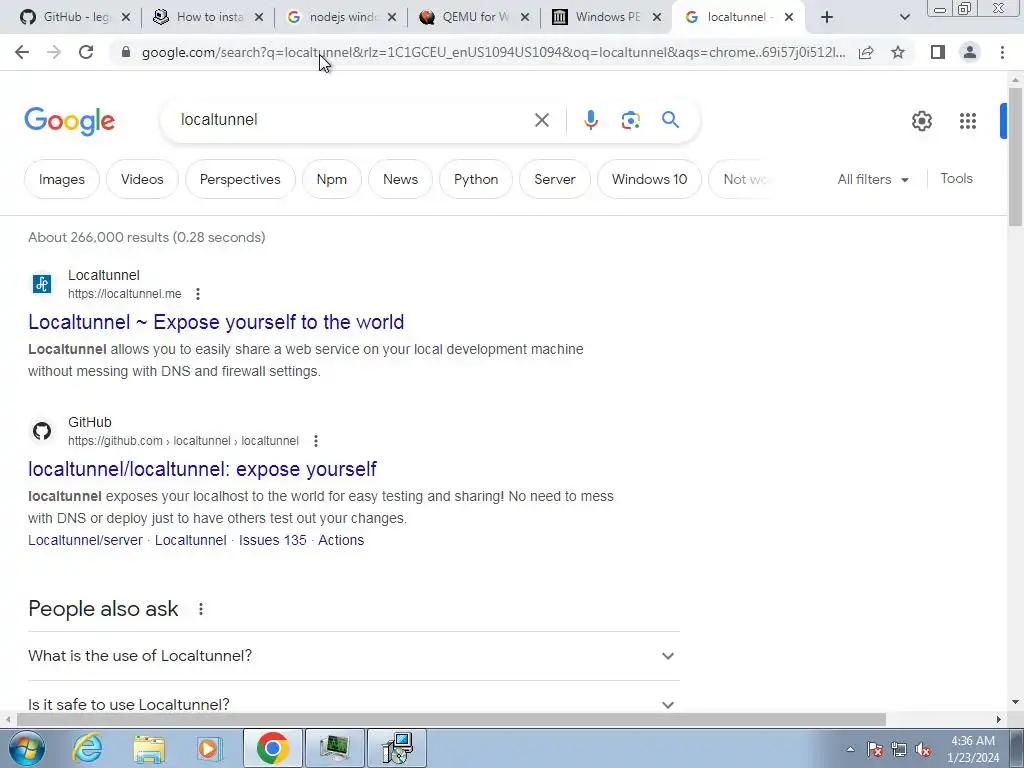This screenshot has width=1024, height=768.
Task: Search by image with Google Lens
Action: 630,120
